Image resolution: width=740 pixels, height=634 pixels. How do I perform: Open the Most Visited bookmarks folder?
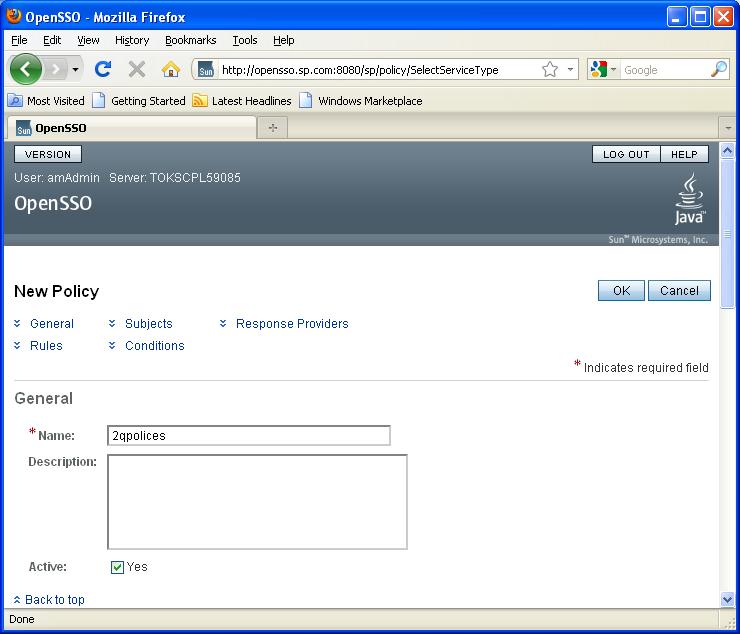pyautogui.click(x=46, y=101)
